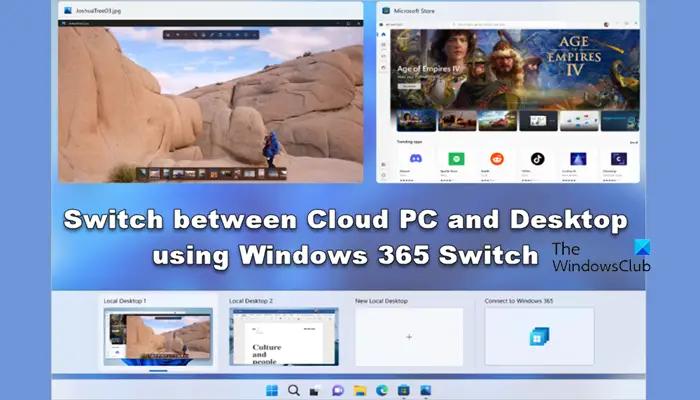Click the Task View taskbar icon
Image resolution: width=700 pixels, height=400 pixels.
pos(315,391)
